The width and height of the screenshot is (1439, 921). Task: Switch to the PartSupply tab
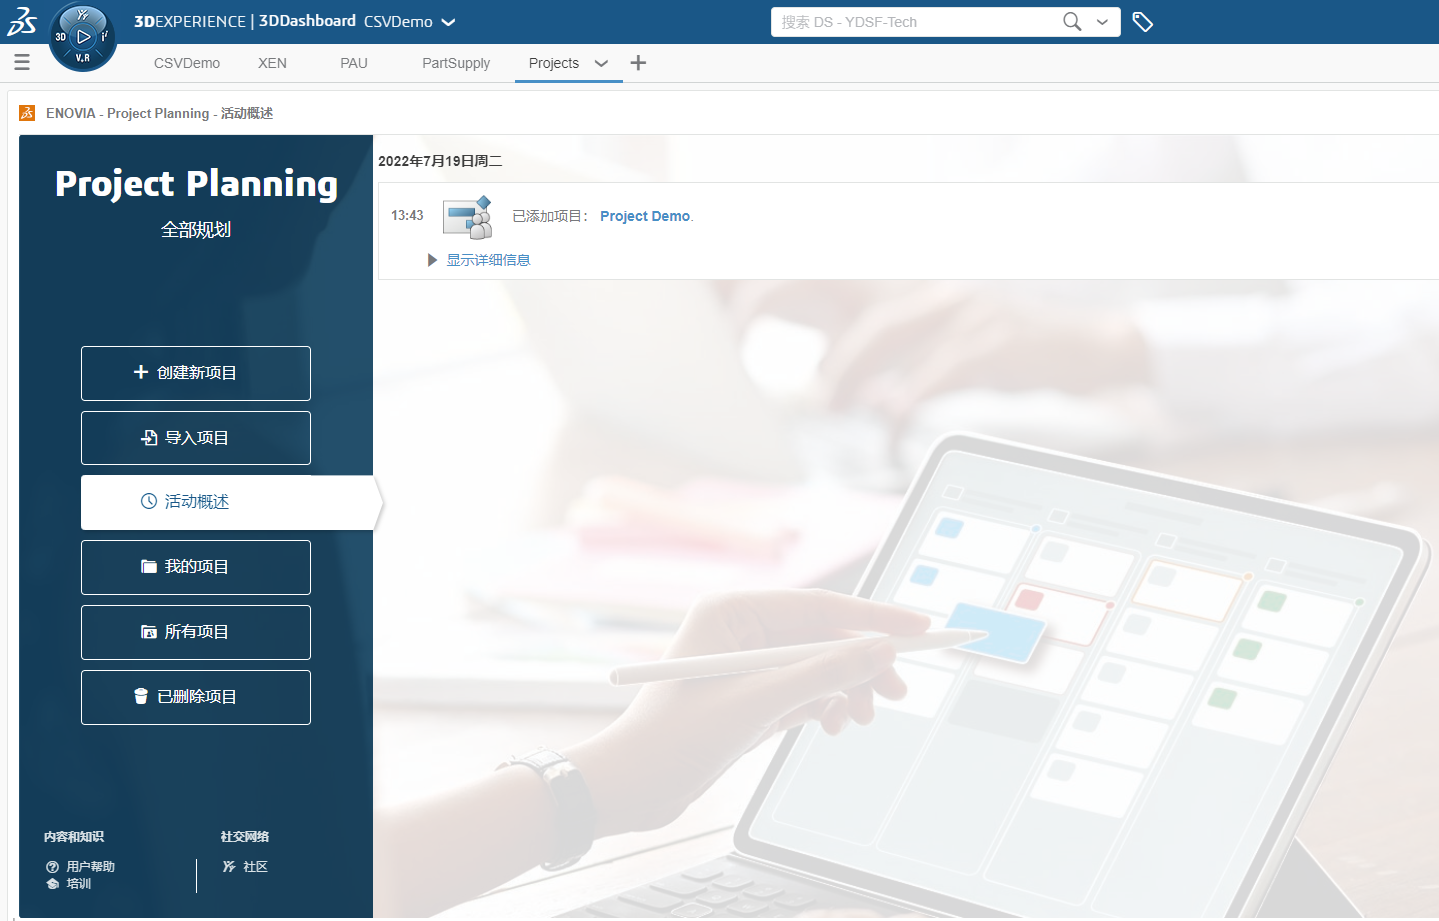(x=455, y=63)
